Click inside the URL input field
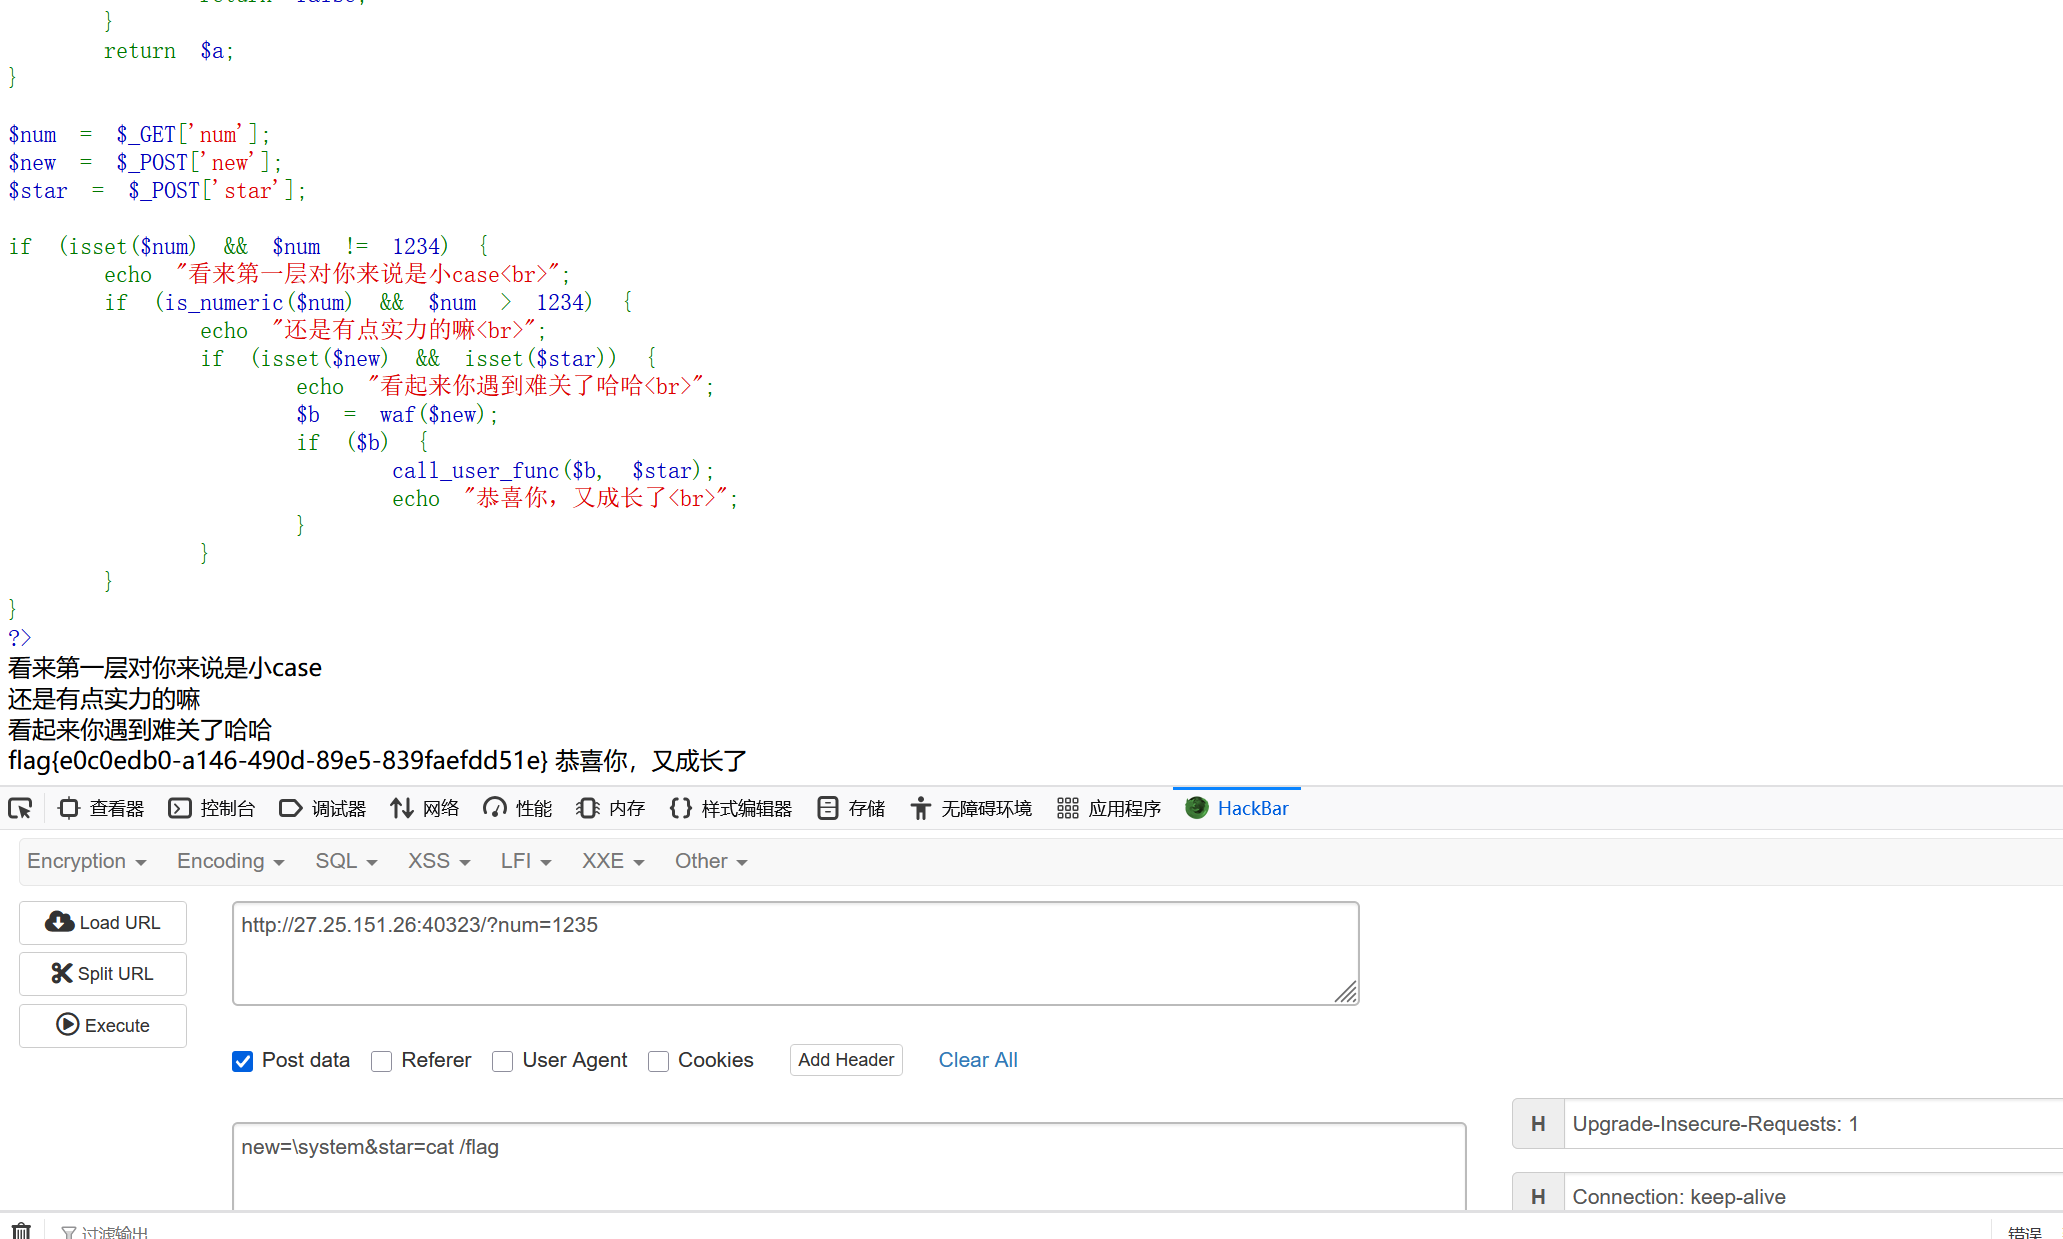This screenshot has height=1239, width=2063. 794,953
